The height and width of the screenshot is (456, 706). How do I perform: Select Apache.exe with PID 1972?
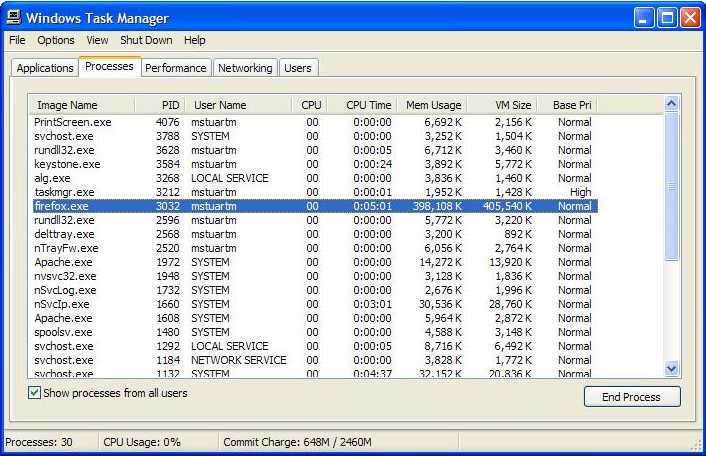[x=315, y=262]
